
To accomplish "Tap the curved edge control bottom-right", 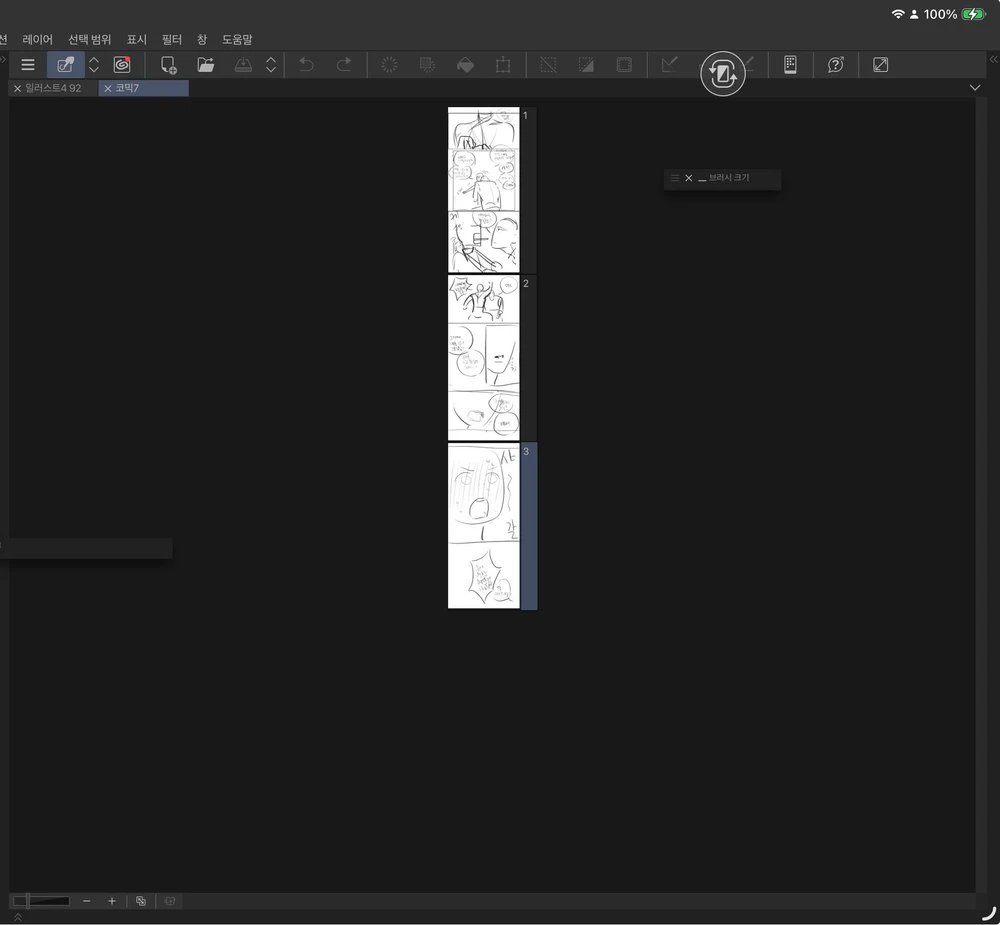I will click(x=989, y=914).
